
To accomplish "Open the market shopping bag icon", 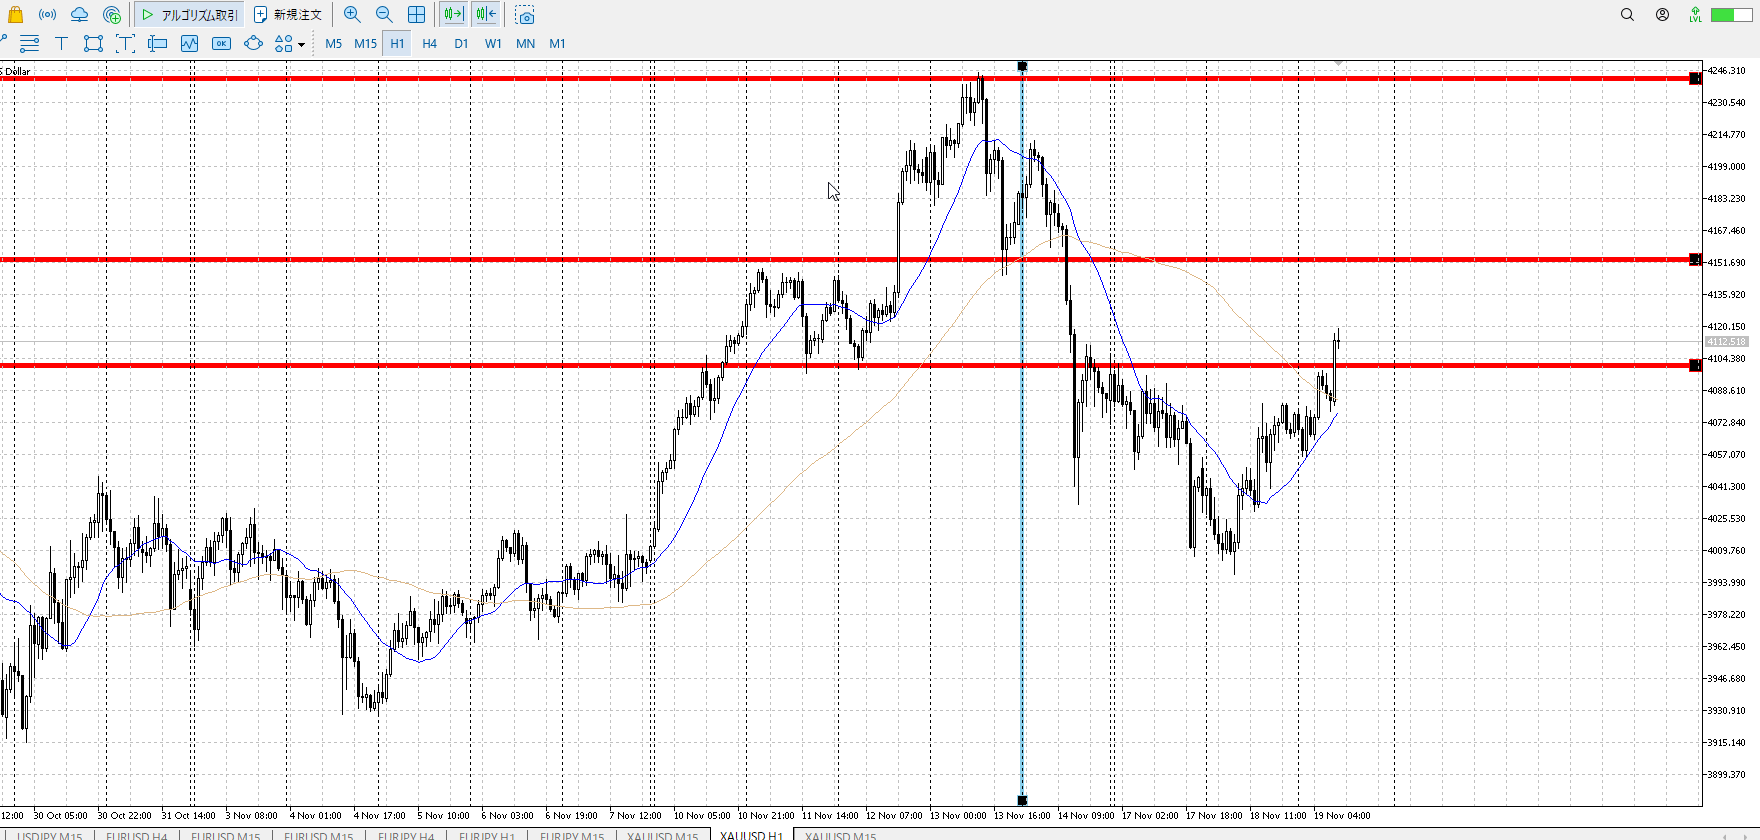I will 15,15.
